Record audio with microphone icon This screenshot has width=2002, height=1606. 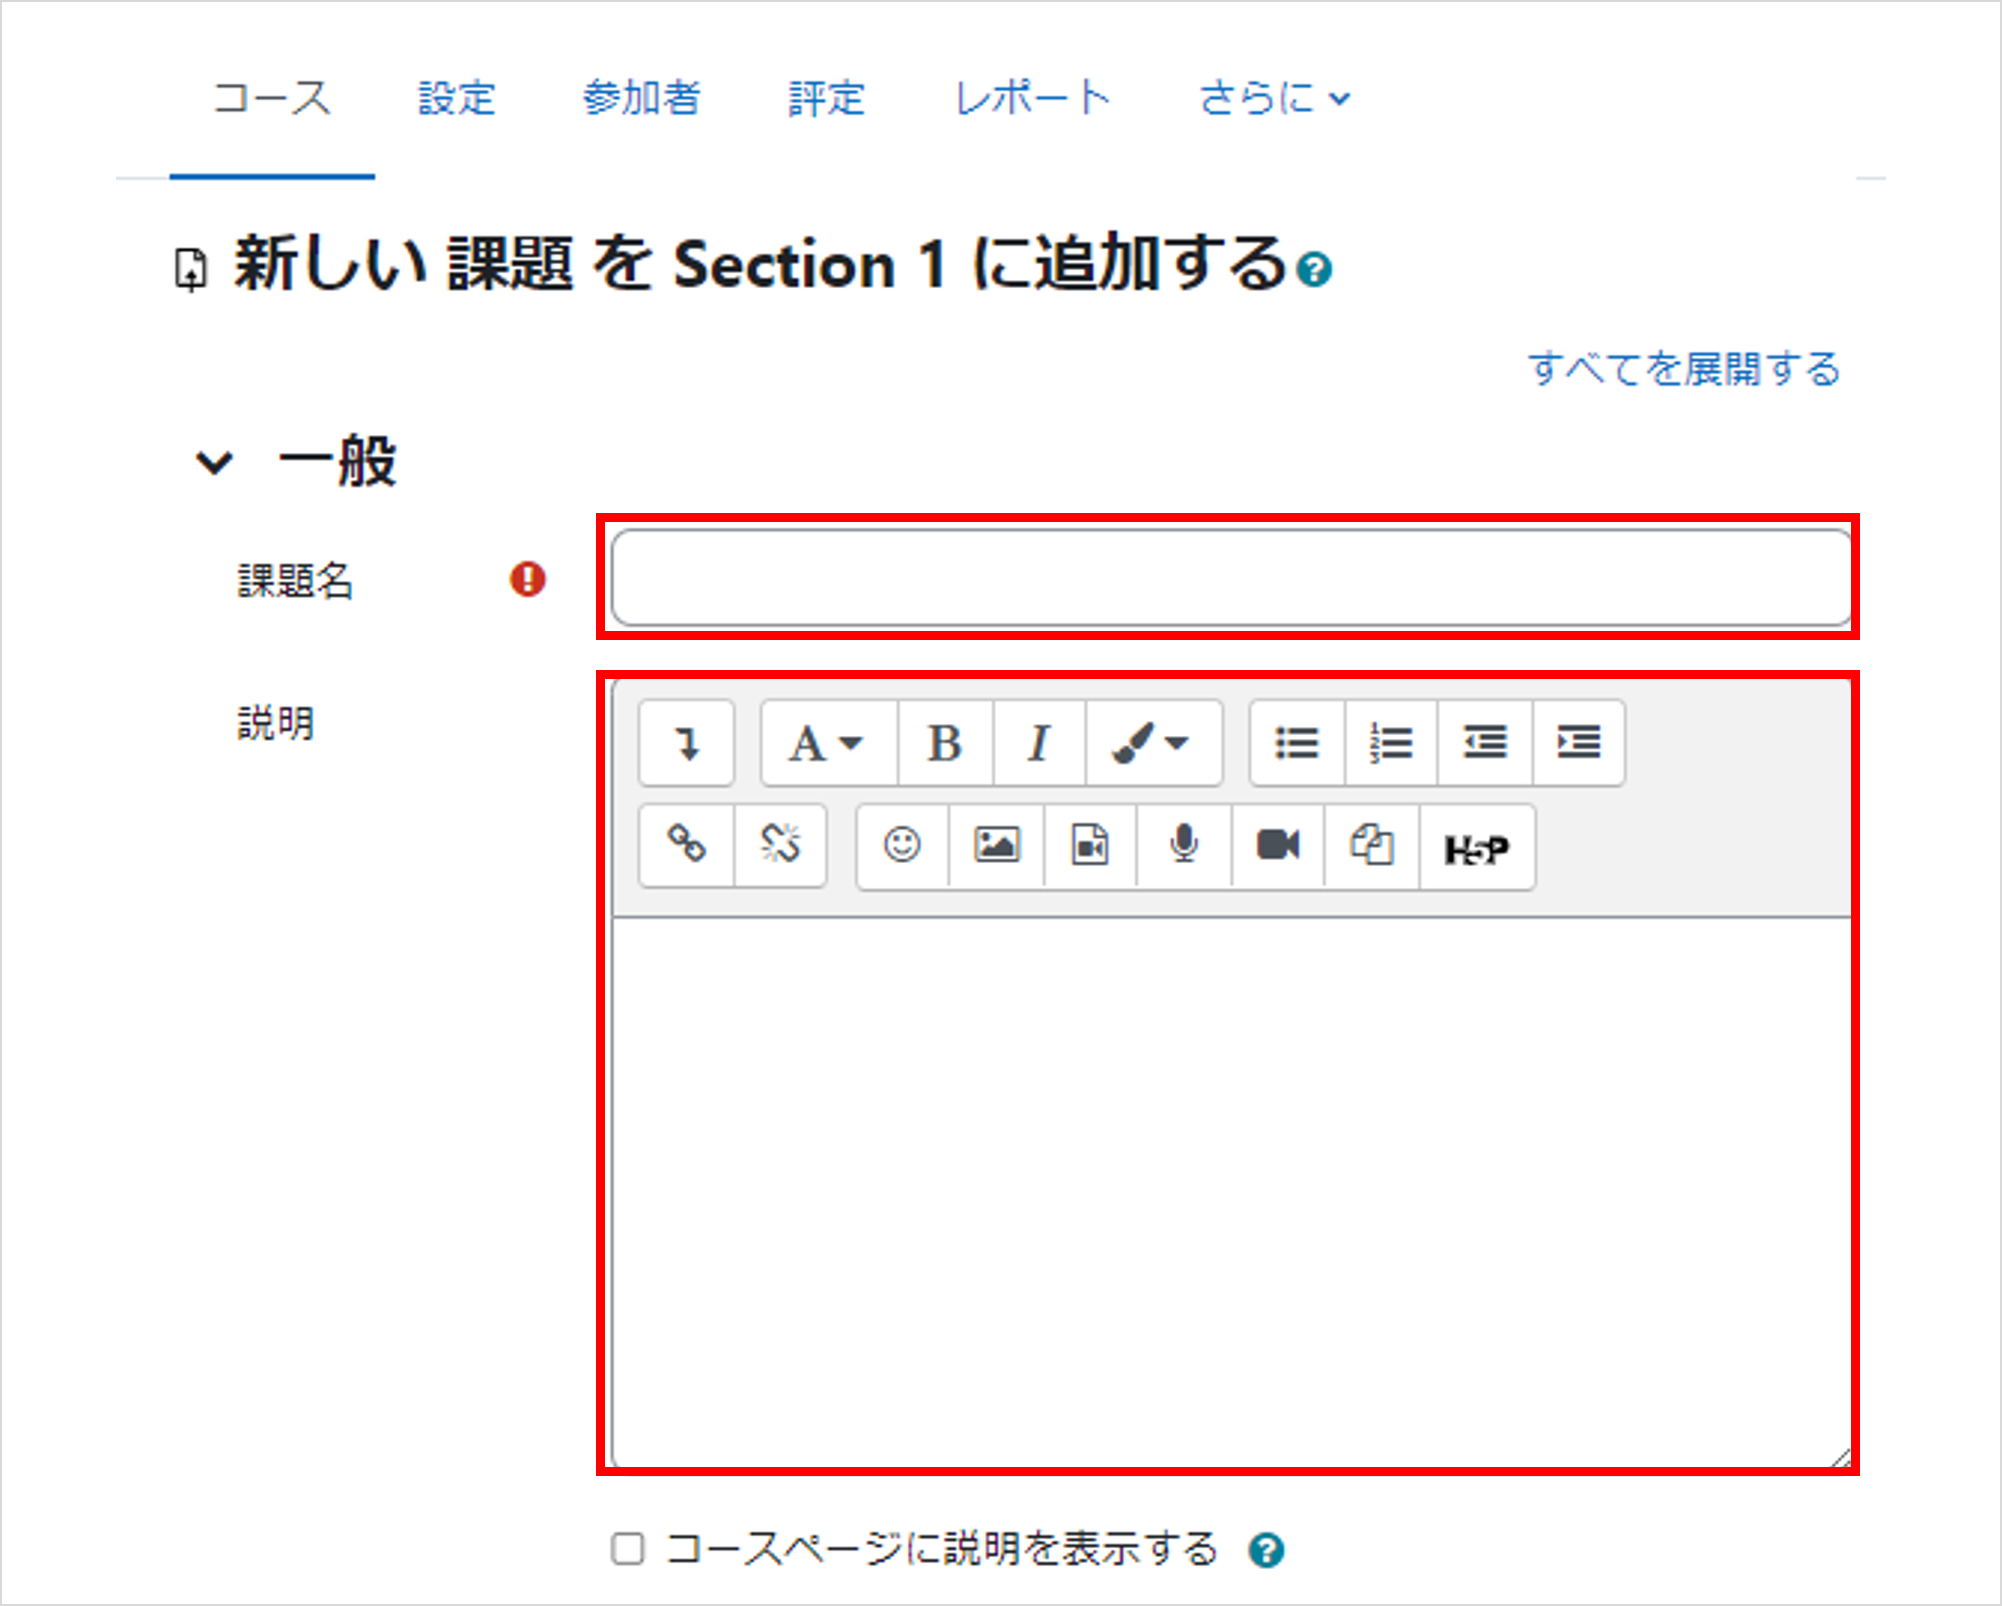1184,845
